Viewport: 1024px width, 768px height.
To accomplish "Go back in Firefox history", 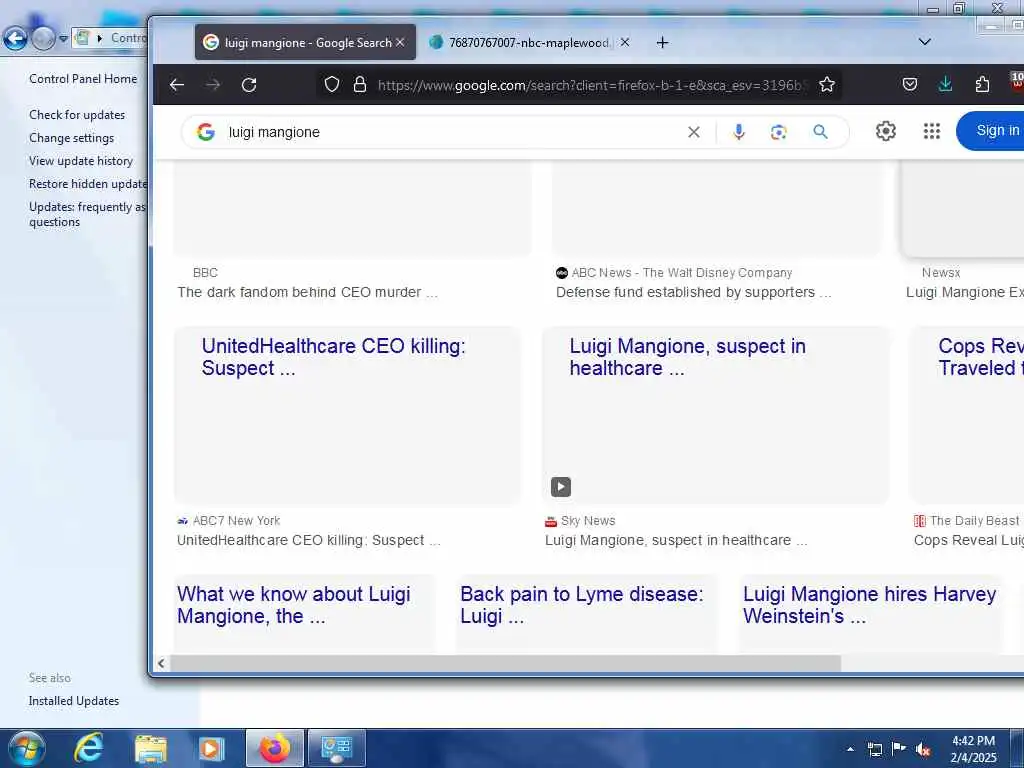I will 176,85.
